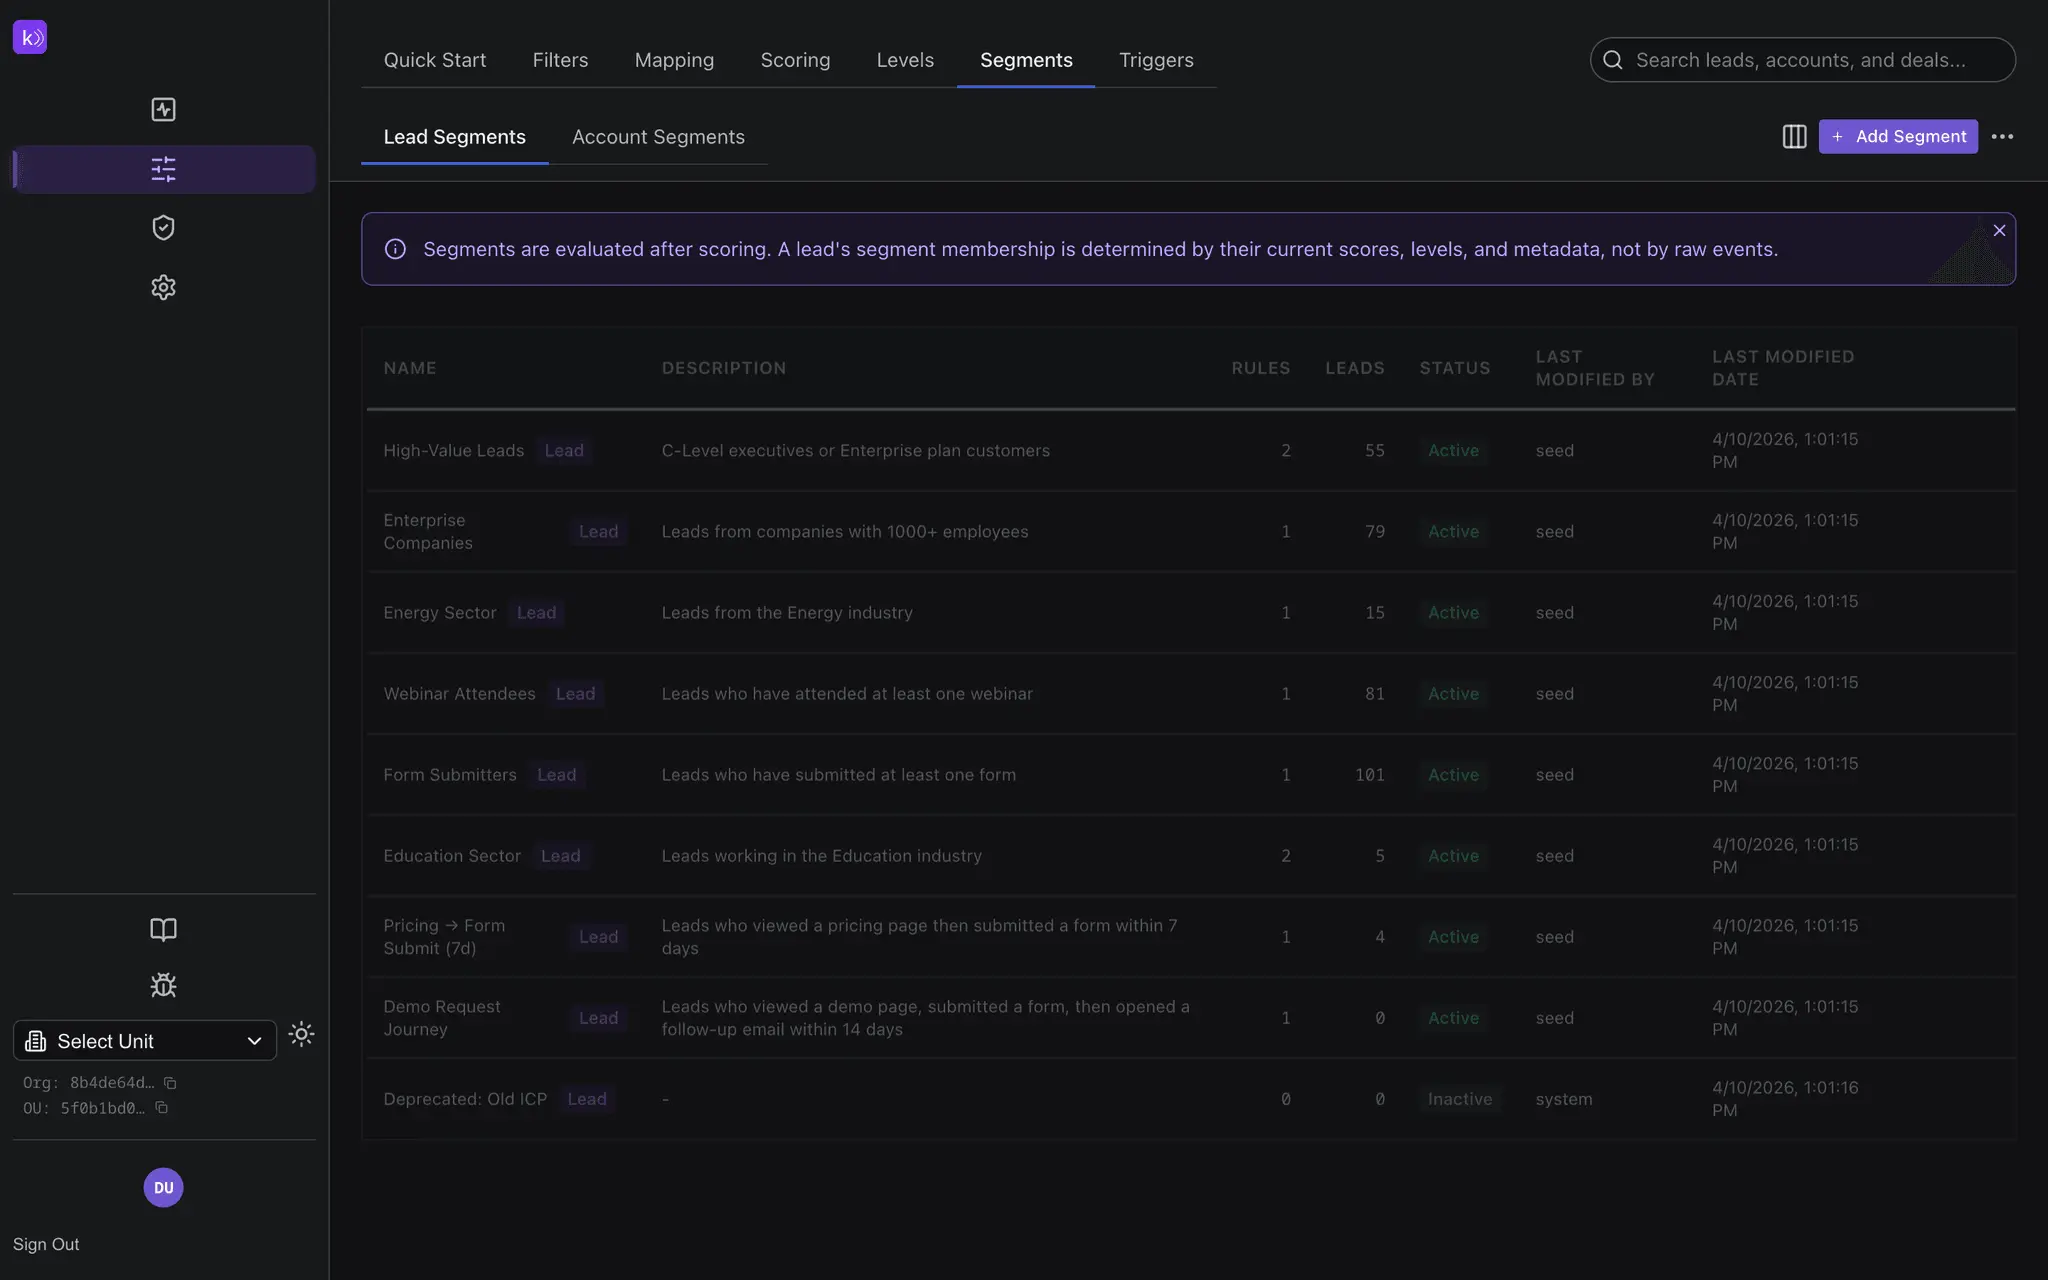
Task: Switch to the Triggers tab
Action: tap(1156, 60)
